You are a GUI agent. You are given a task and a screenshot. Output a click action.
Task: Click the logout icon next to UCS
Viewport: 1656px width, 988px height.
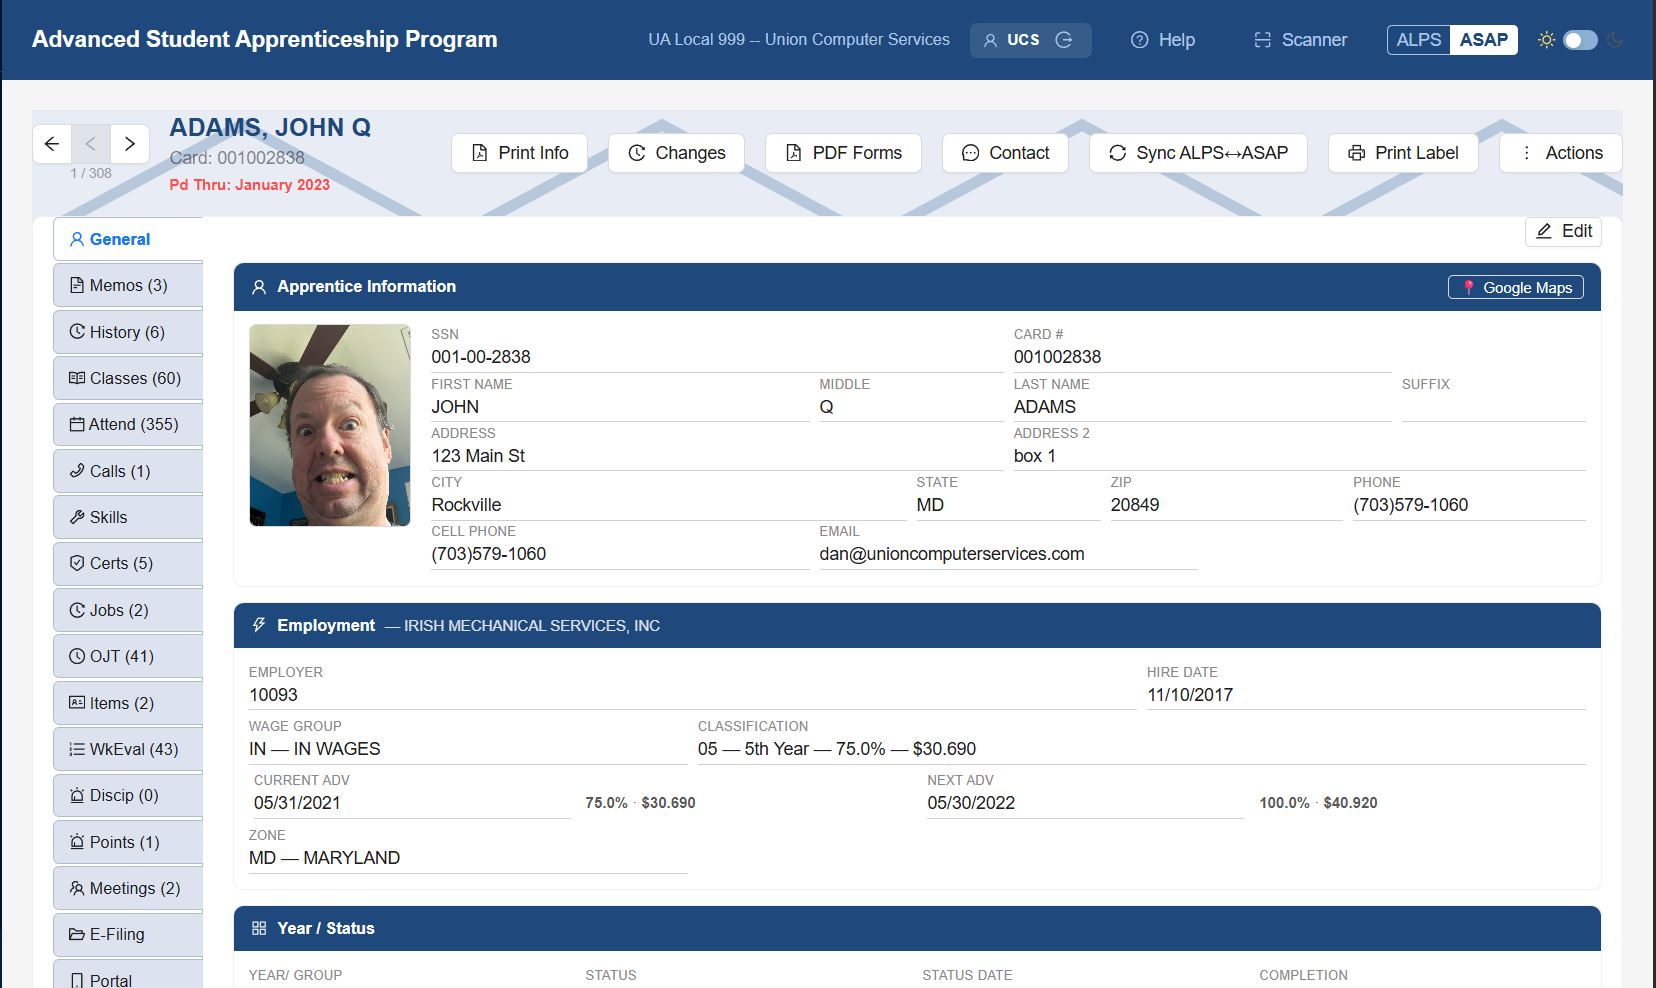(x=1064, y=40)
